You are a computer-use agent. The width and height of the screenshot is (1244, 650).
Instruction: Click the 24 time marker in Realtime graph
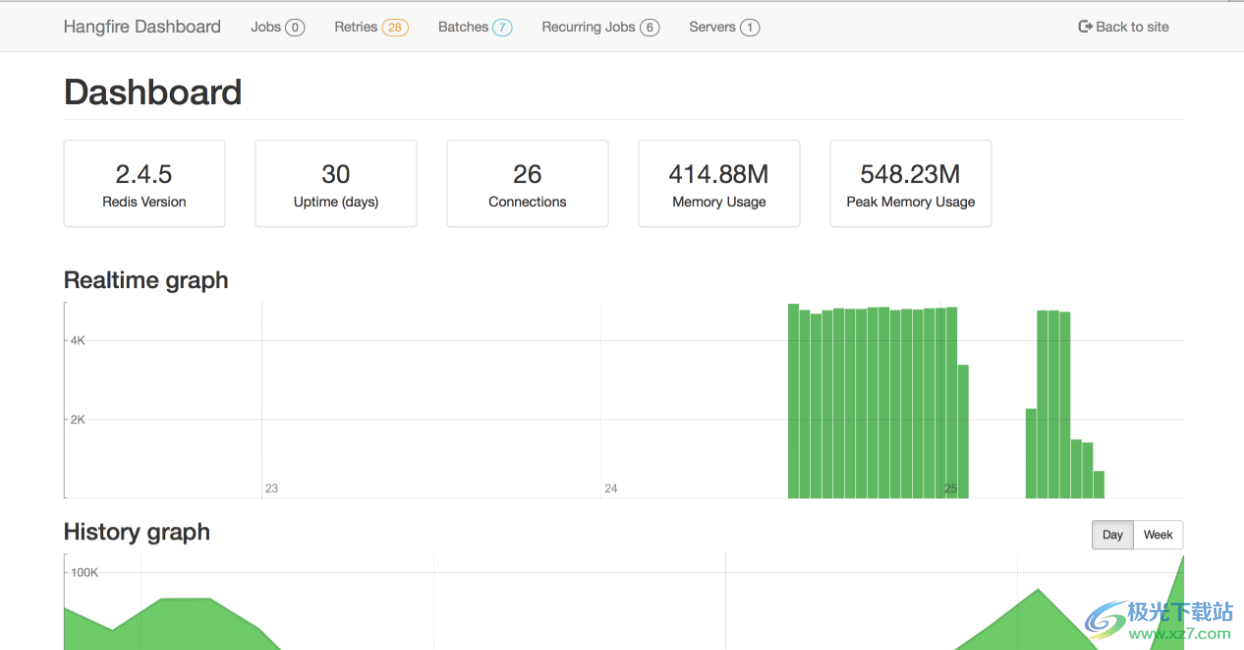(611, 489)
